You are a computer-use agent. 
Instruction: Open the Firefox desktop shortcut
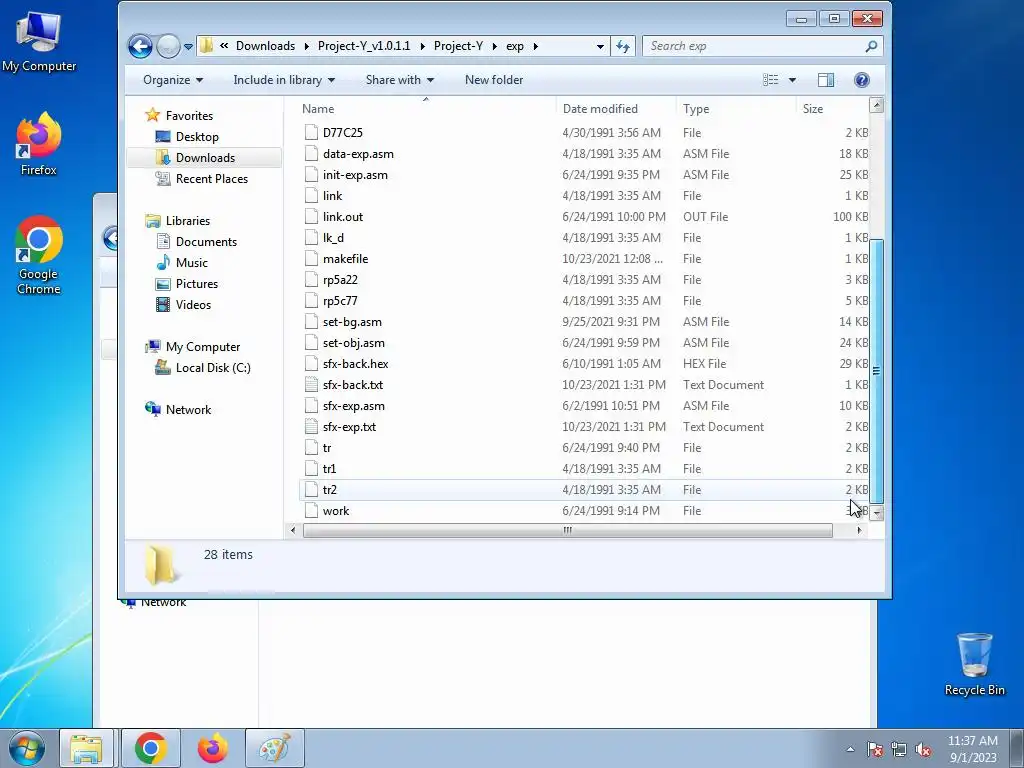point(39,144)
